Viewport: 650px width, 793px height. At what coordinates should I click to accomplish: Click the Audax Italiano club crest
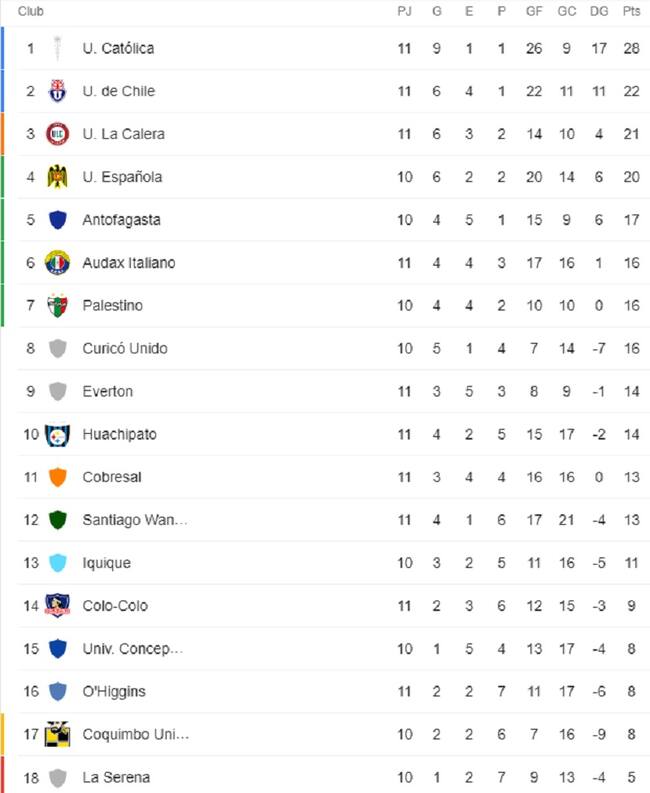pos(57,262)
